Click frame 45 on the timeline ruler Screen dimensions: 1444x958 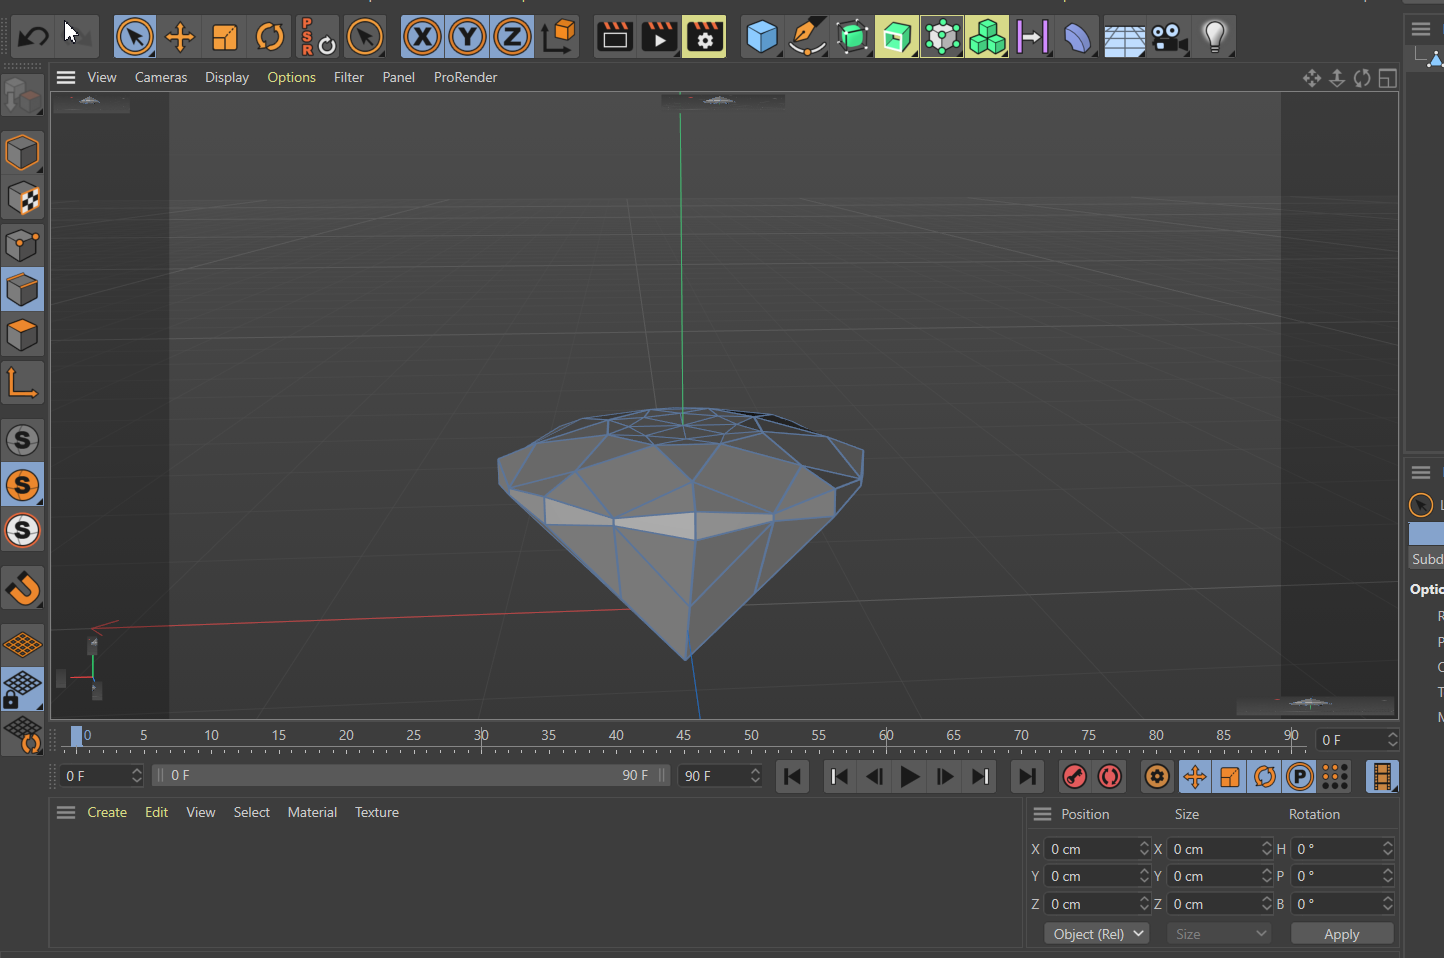coord(684,736)
